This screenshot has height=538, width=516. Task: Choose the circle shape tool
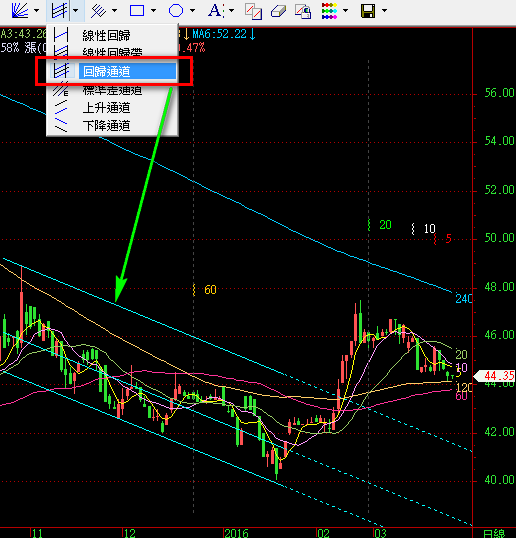pos(176,10)
